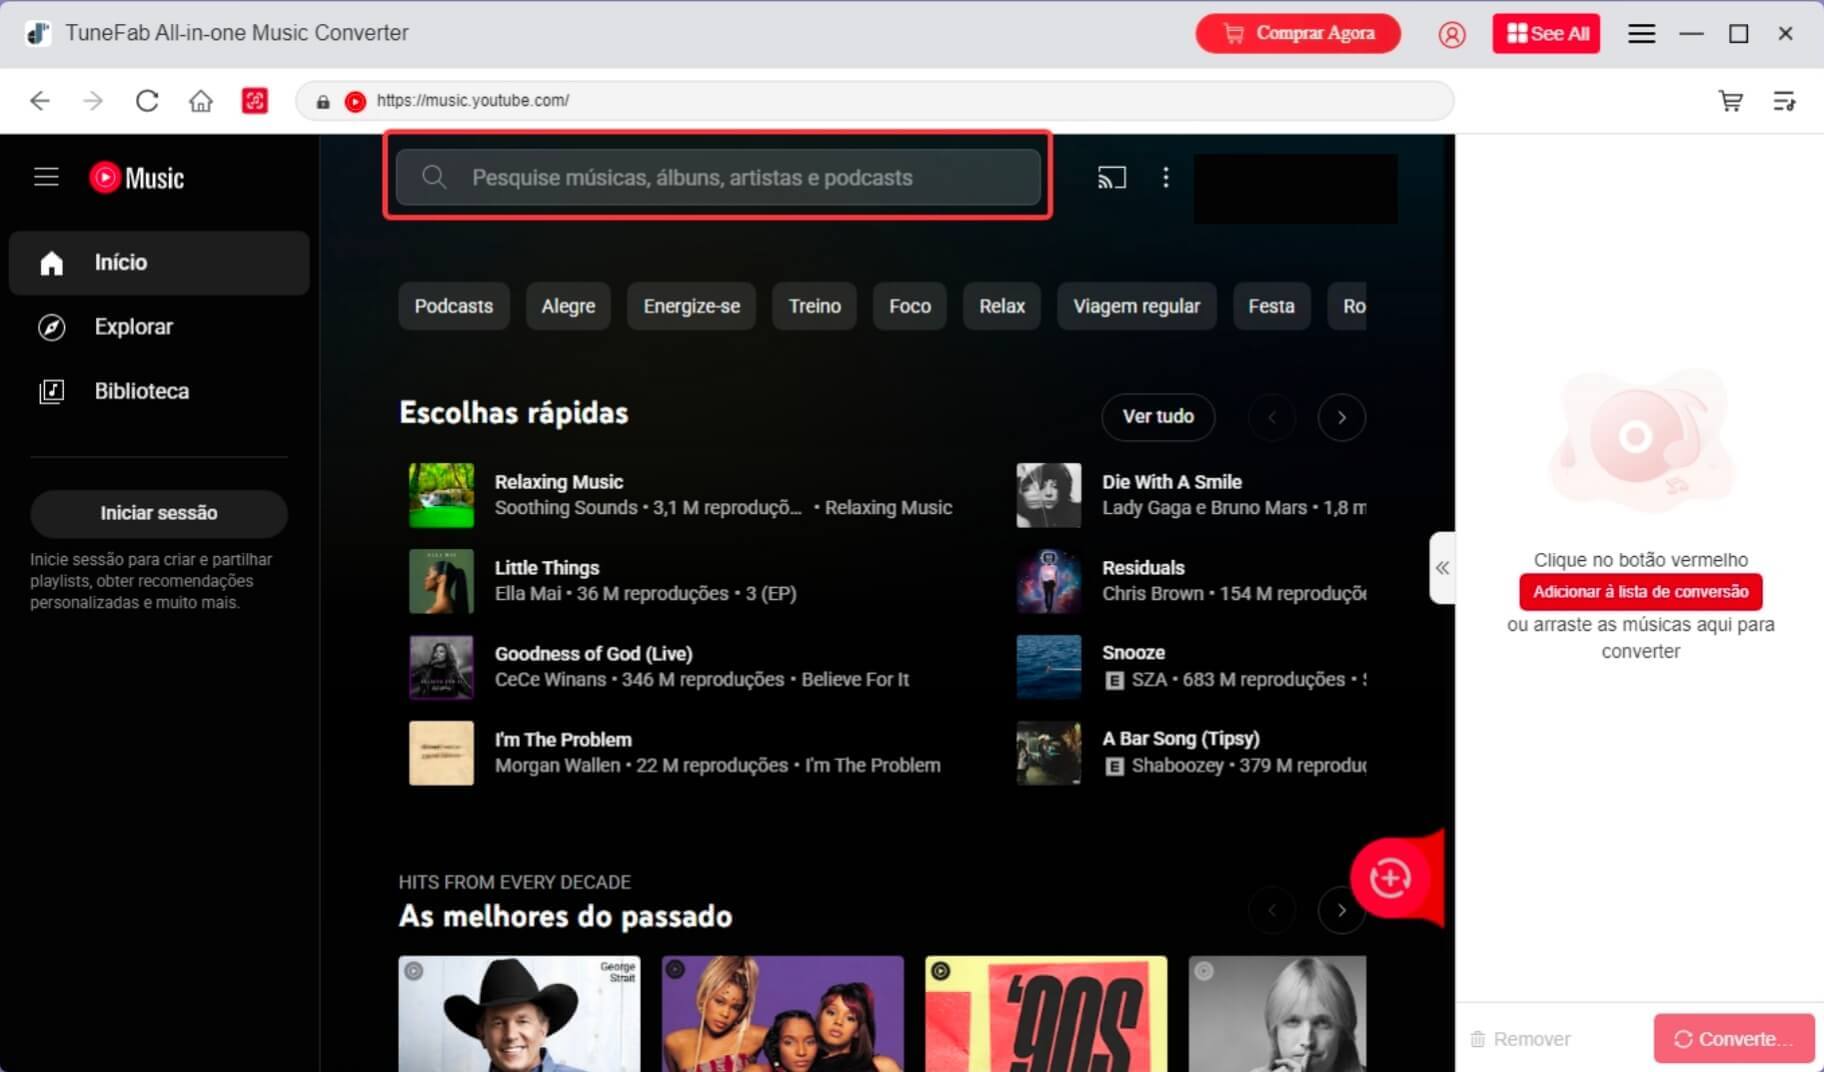1824x1072 pixels.
Task: Select the Energize-se chip
Action: pyautogui.click(x=692, y=306)
